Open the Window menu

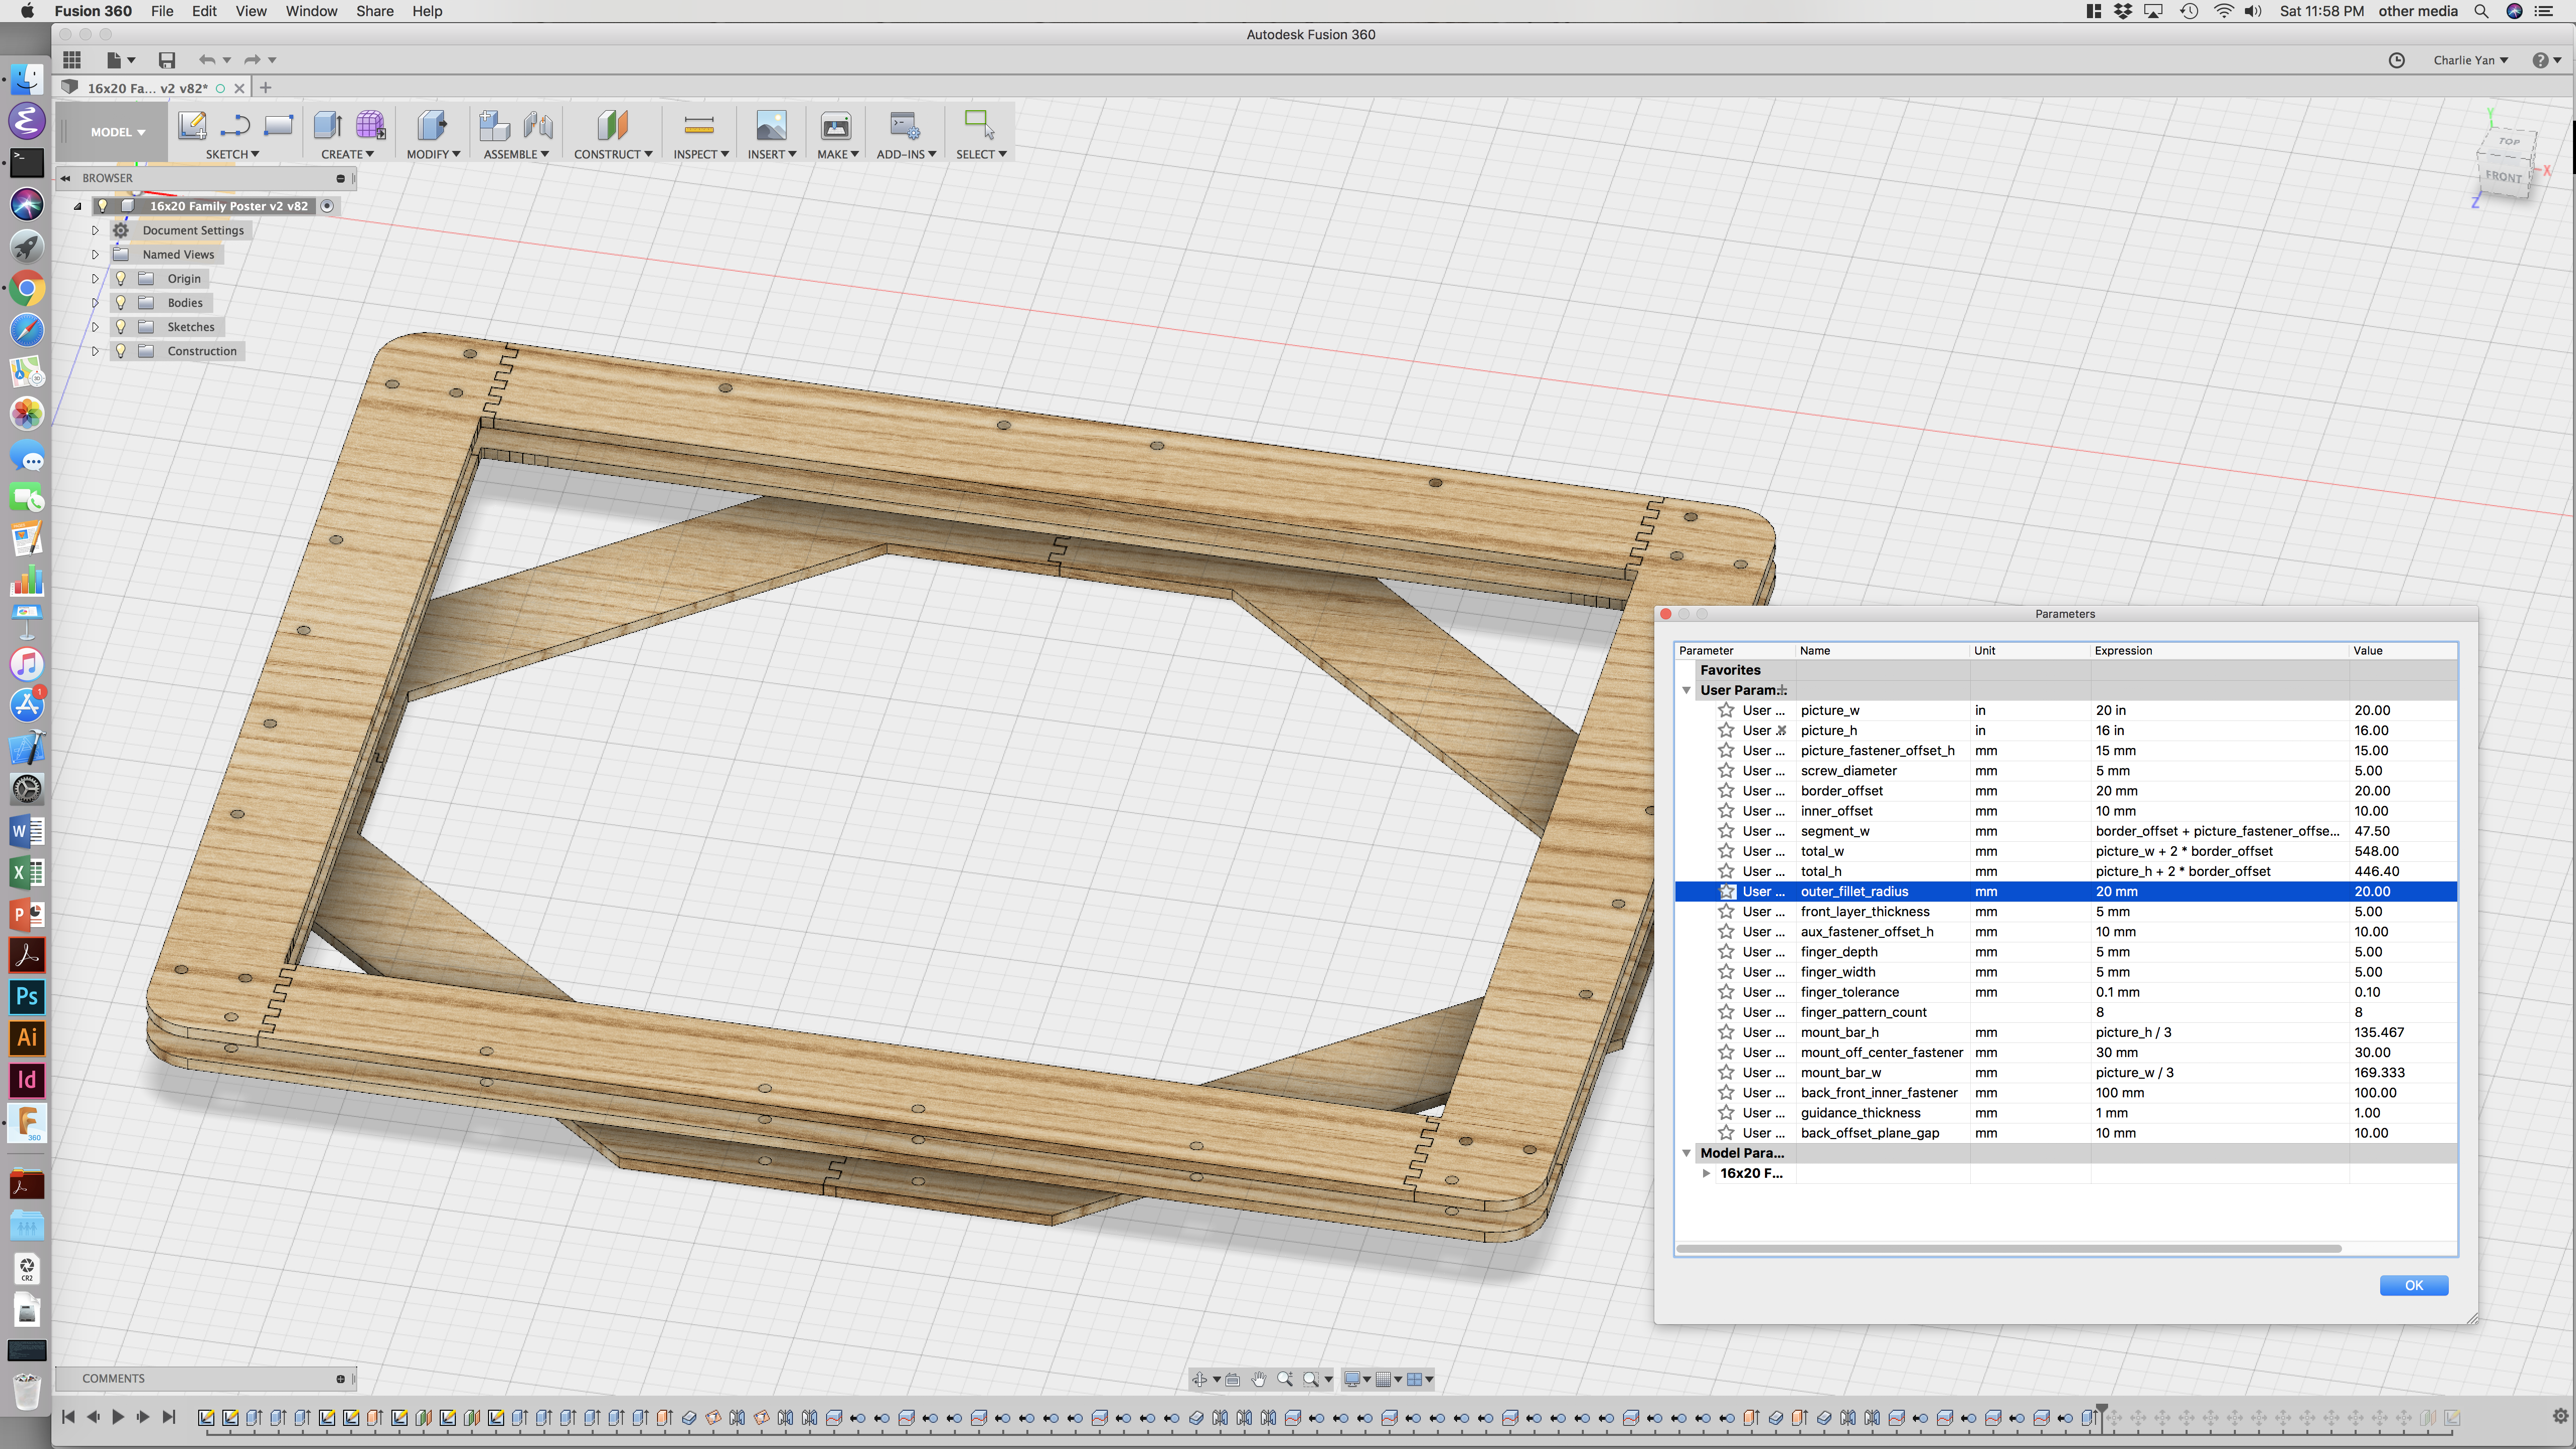tap(311, 11)
